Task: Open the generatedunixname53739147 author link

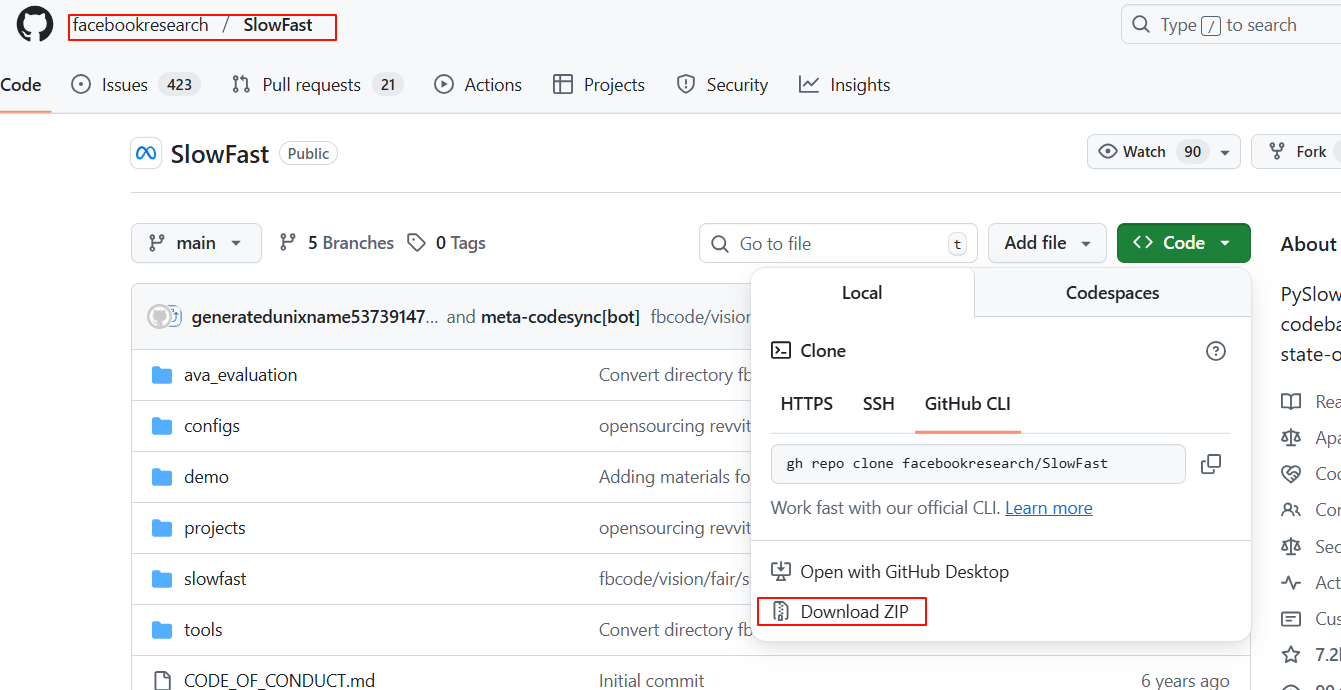Action: coord(315,317)
